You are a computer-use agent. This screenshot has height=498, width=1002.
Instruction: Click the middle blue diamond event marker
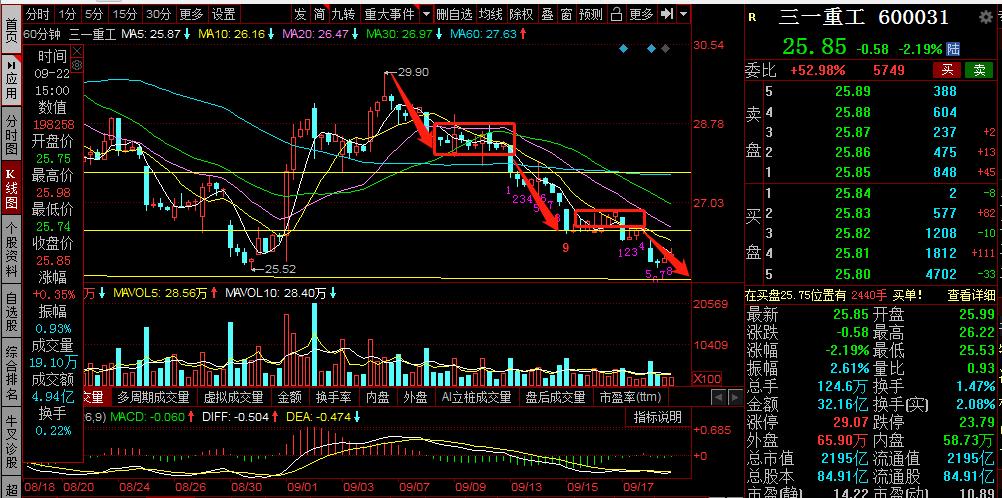(x=651, y=49)
